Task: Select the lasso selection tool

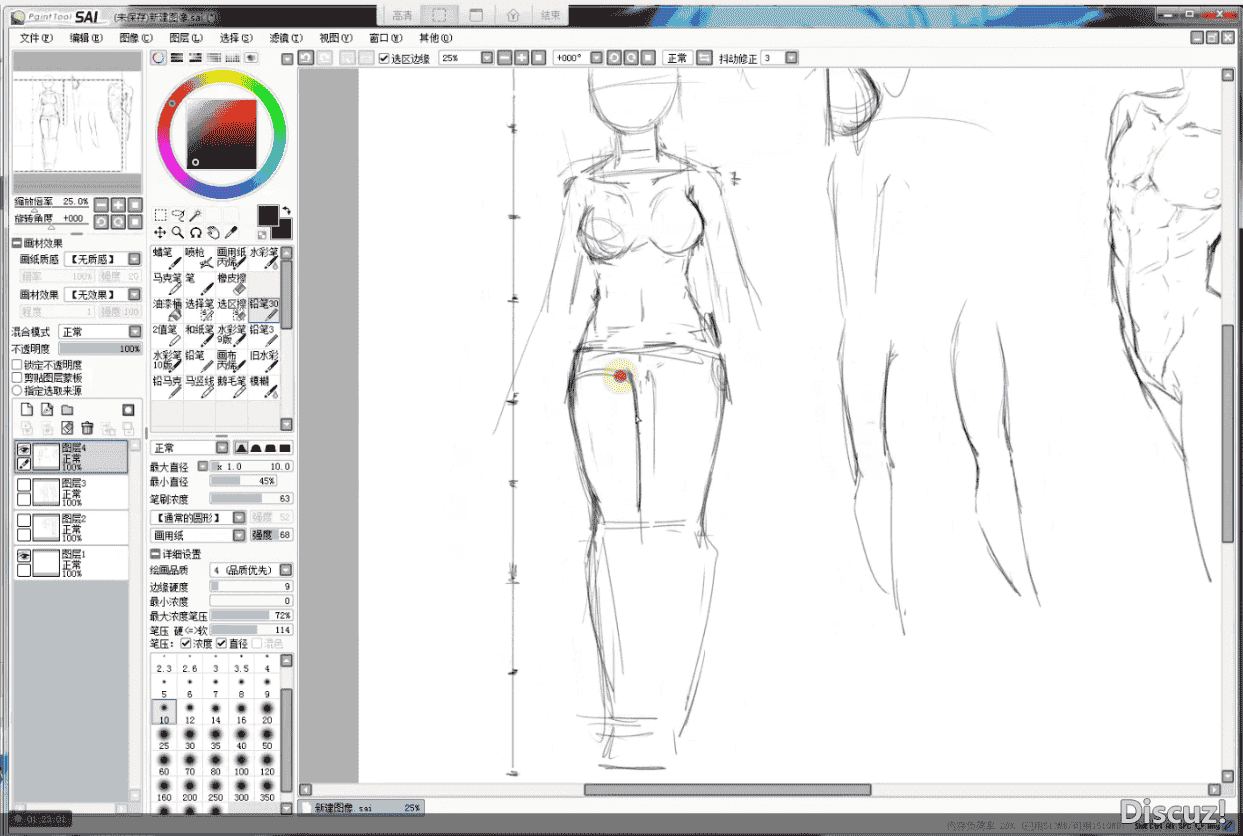Action: pos(178,215)
